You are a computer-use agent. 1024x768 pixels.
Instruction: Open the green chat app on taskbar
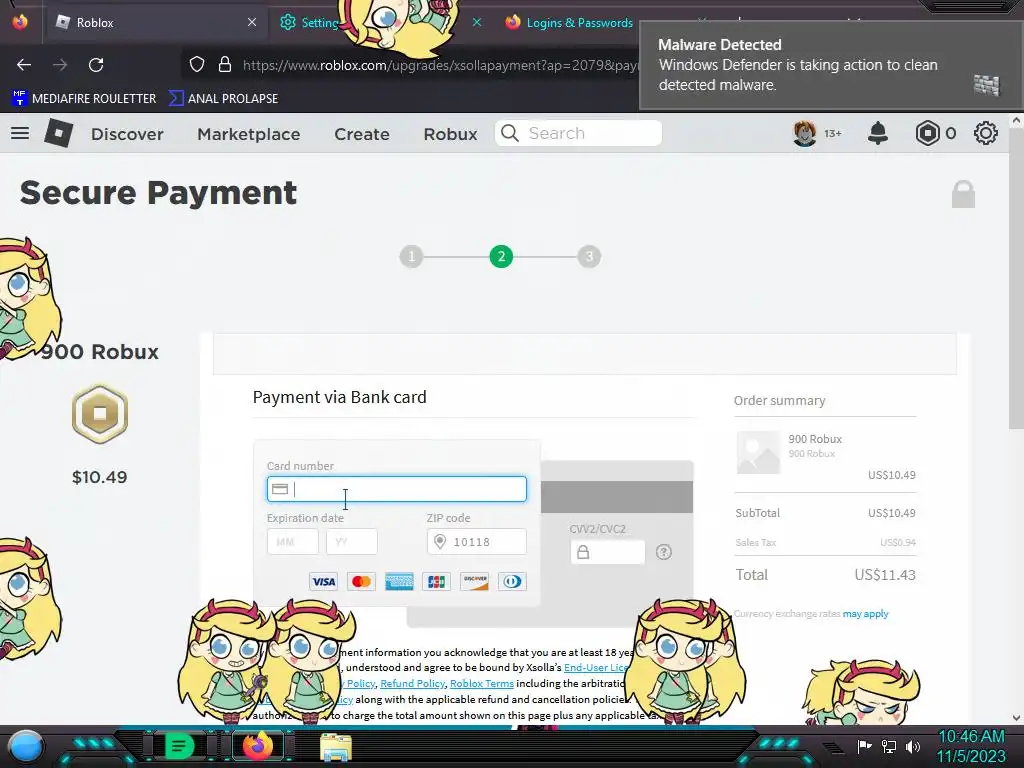[179, 746]
